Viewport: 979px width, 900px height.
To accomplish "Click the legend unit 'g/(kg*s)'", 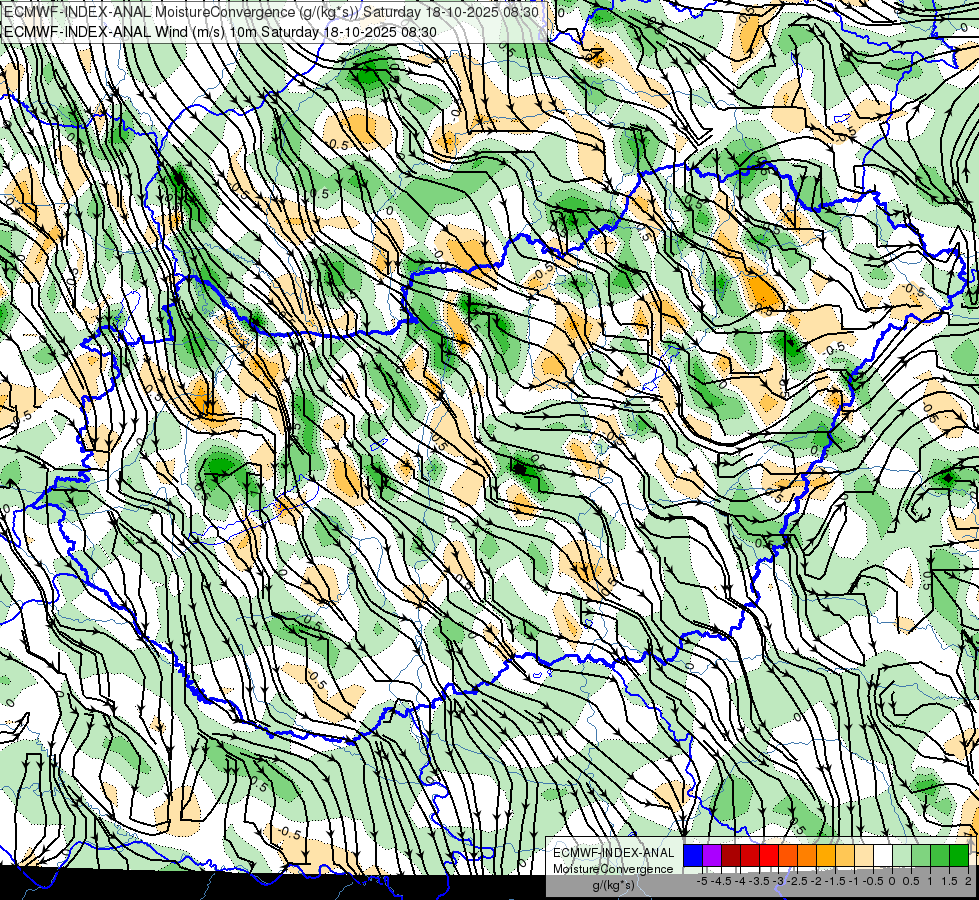I will (x=613, y=885).
